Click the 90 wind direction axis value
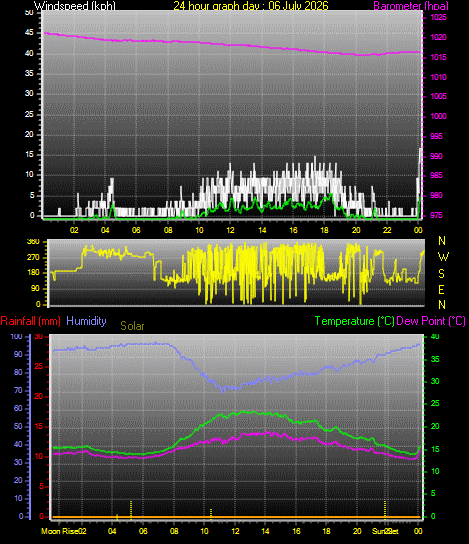This screenshot has width=469, height=544. tap(35, 289)
